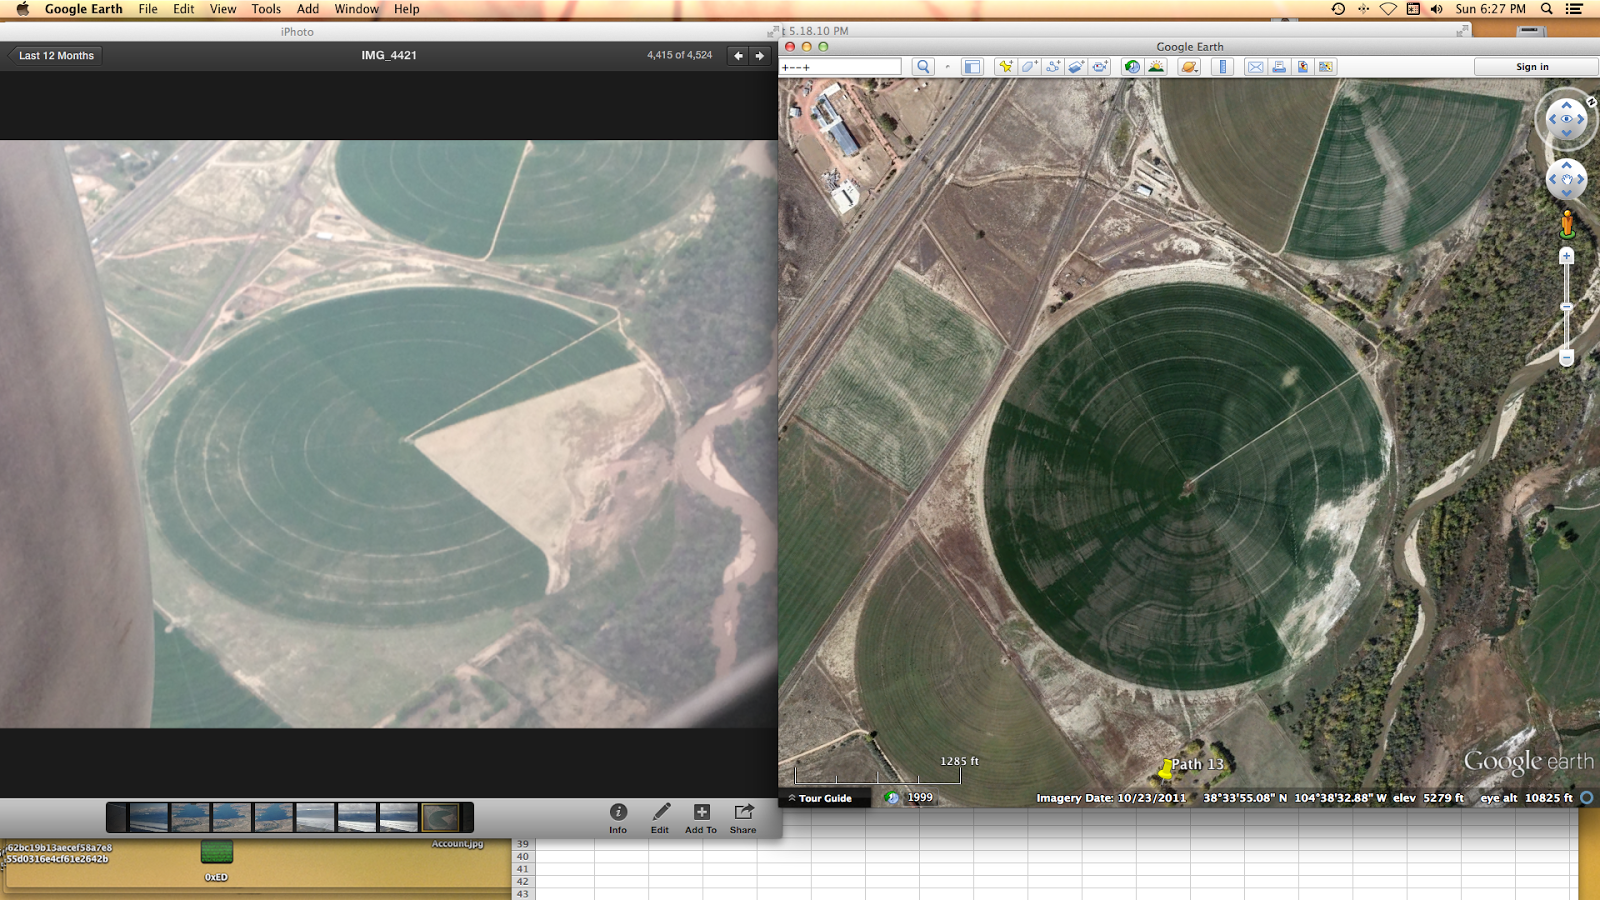Click the Google Earth search magnifier button
The image size is (1600, 900).
pos(923,67)
